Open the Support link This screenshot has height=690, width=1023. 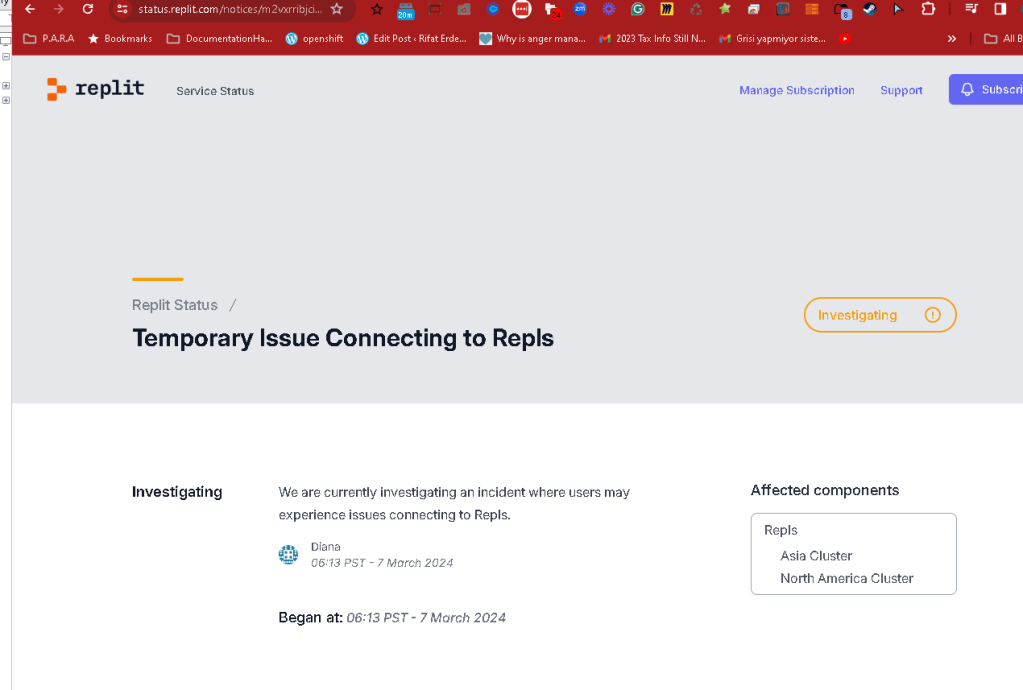coord(901,90)
